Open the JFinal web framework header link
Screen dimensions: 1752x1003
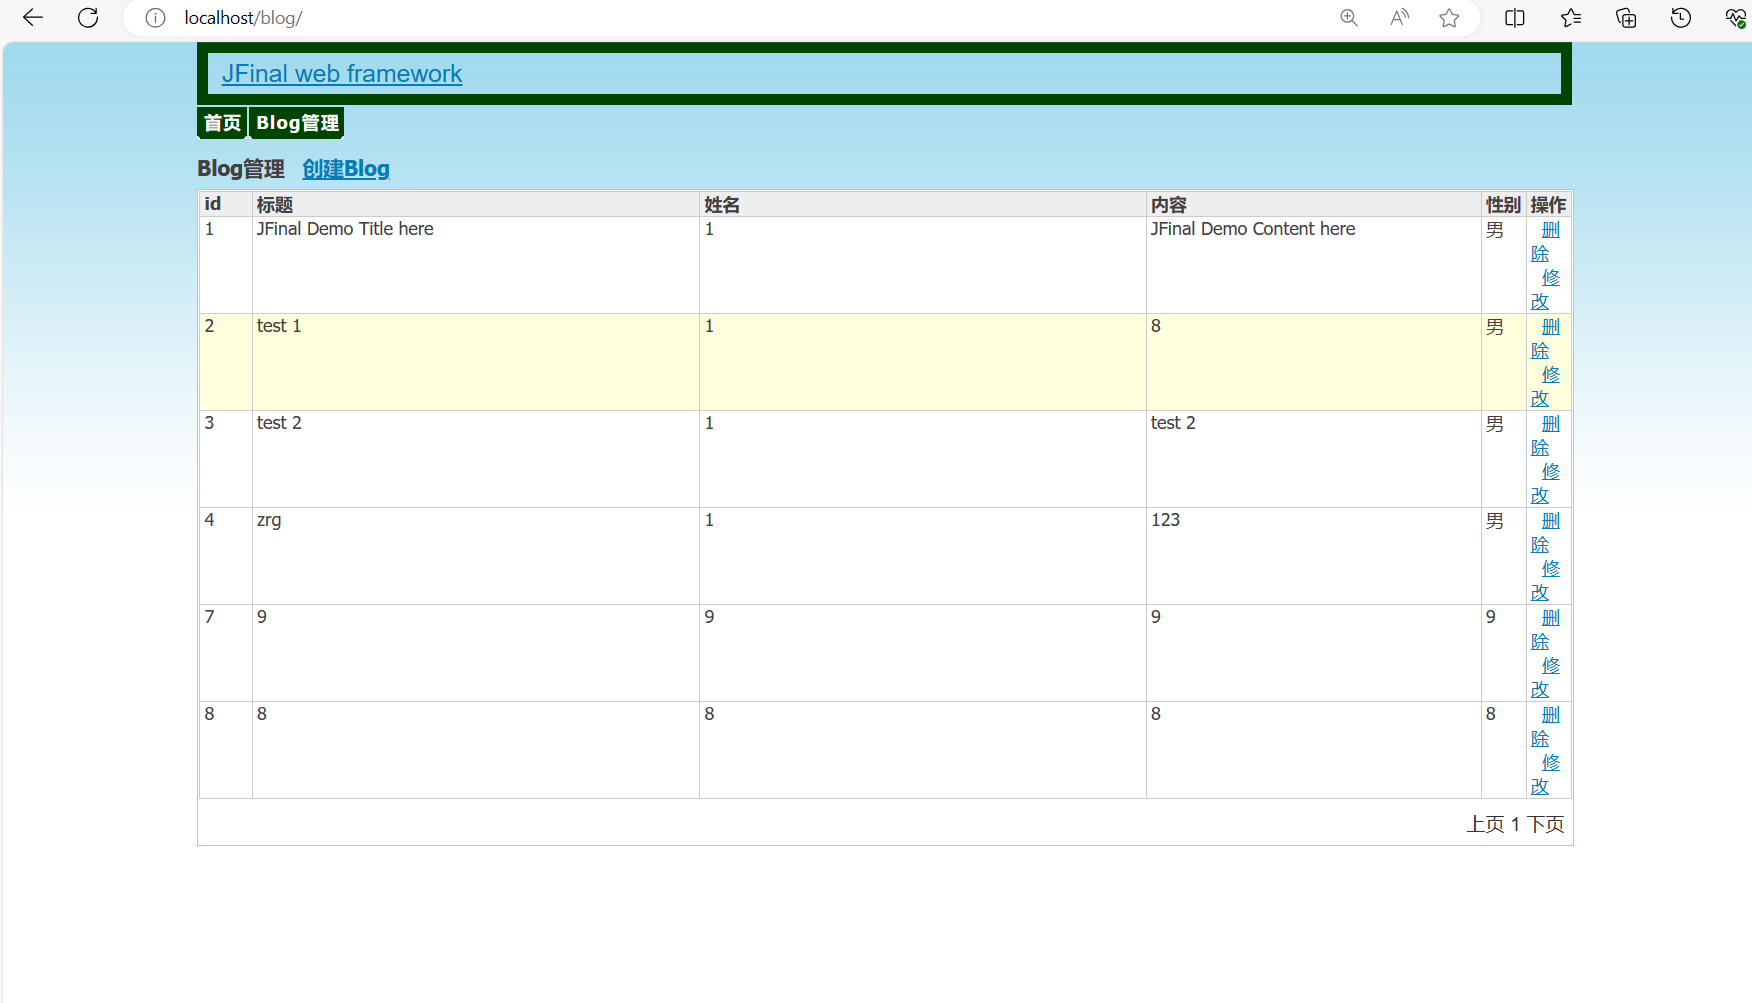[342, 74]
